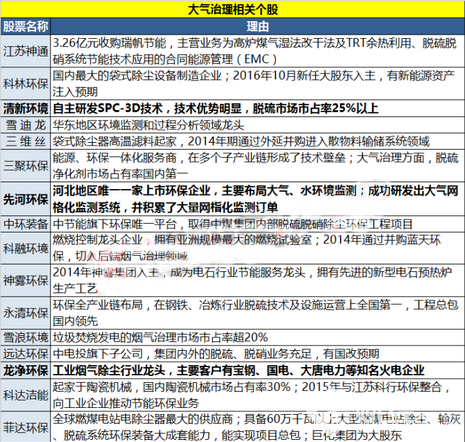Select stock name cell 菲达环保
465x442 pixels.
click(26, 427)
